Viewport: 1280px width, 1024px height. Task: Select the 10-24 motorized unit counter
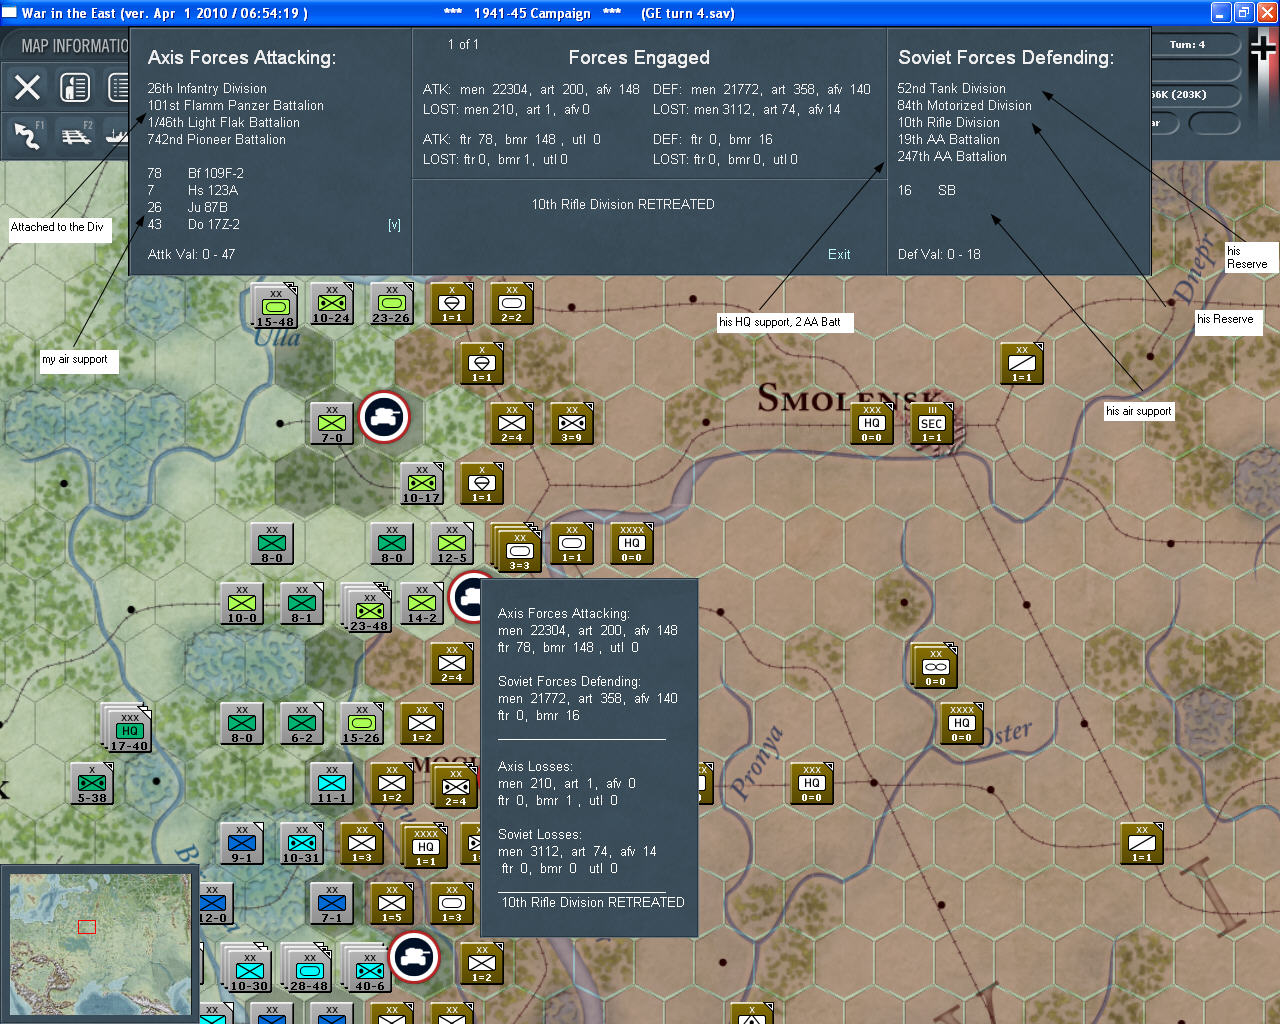332,303
